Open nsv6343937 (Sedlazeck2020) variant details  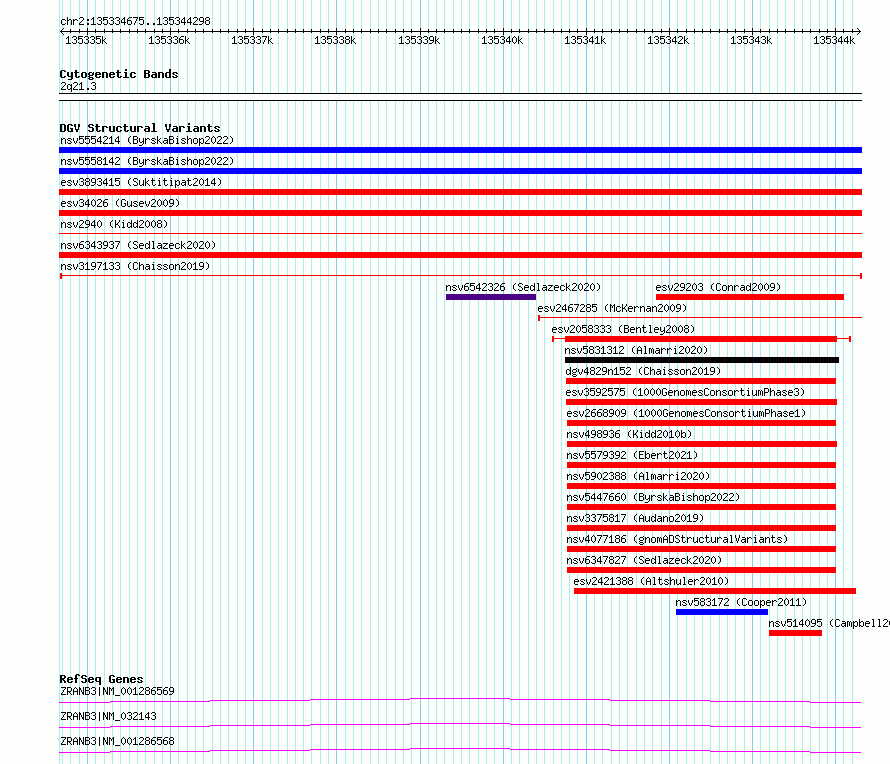click(x=138, y=245)
